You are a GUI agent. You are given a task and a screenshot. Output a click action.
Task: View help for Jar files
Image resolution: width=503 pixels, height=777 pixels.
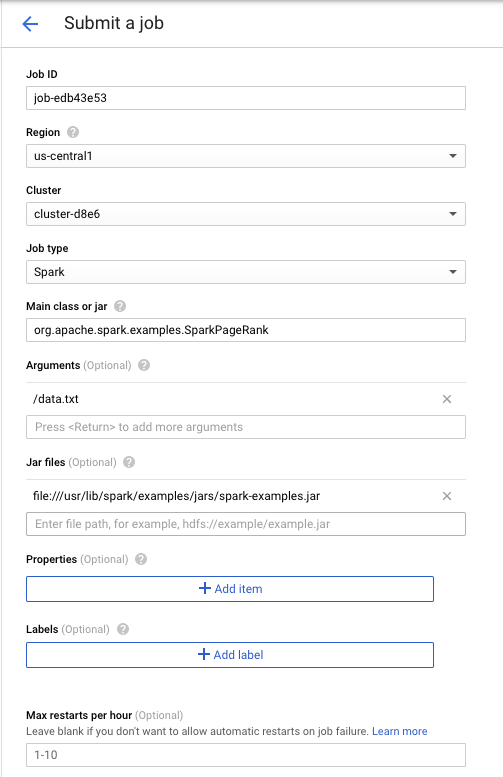coord(129,462)
